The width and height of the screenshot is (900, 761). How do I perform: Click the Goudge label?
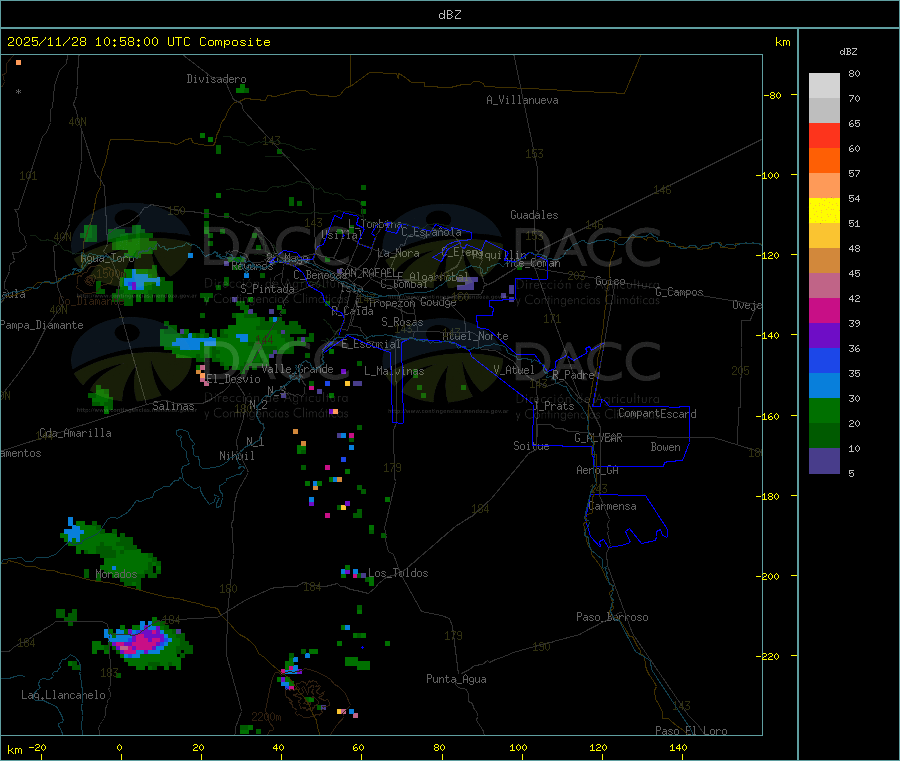click(x=438, y=302)
